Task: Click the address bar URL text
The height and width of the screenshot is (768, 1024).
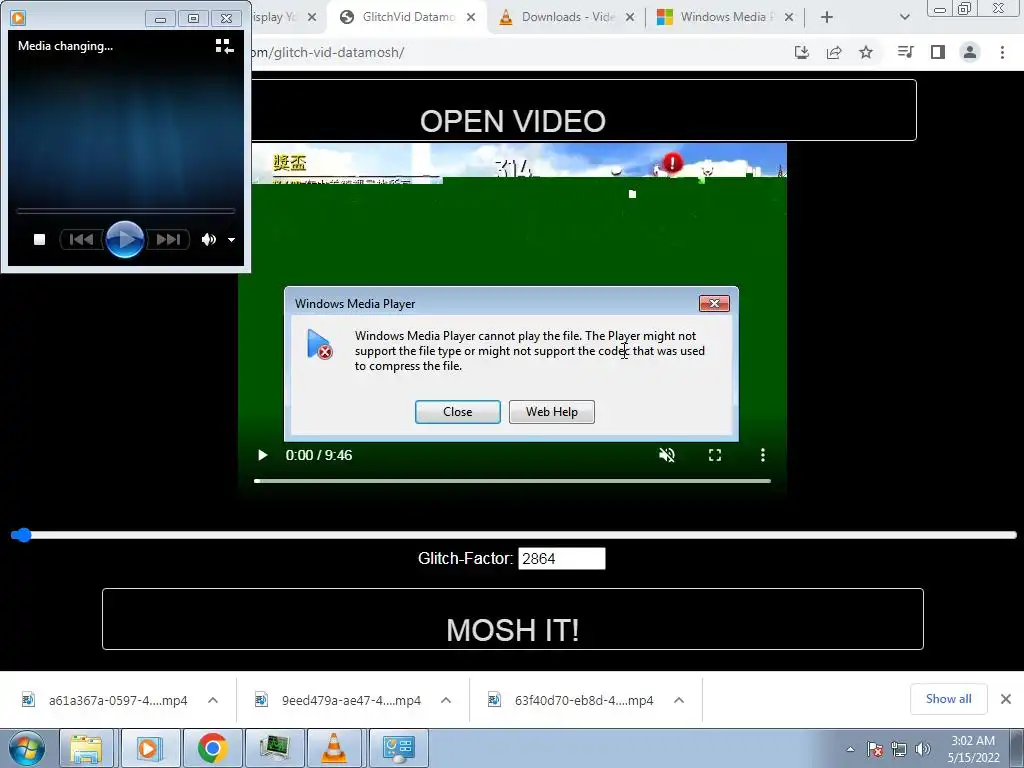Action: (327, 52)
